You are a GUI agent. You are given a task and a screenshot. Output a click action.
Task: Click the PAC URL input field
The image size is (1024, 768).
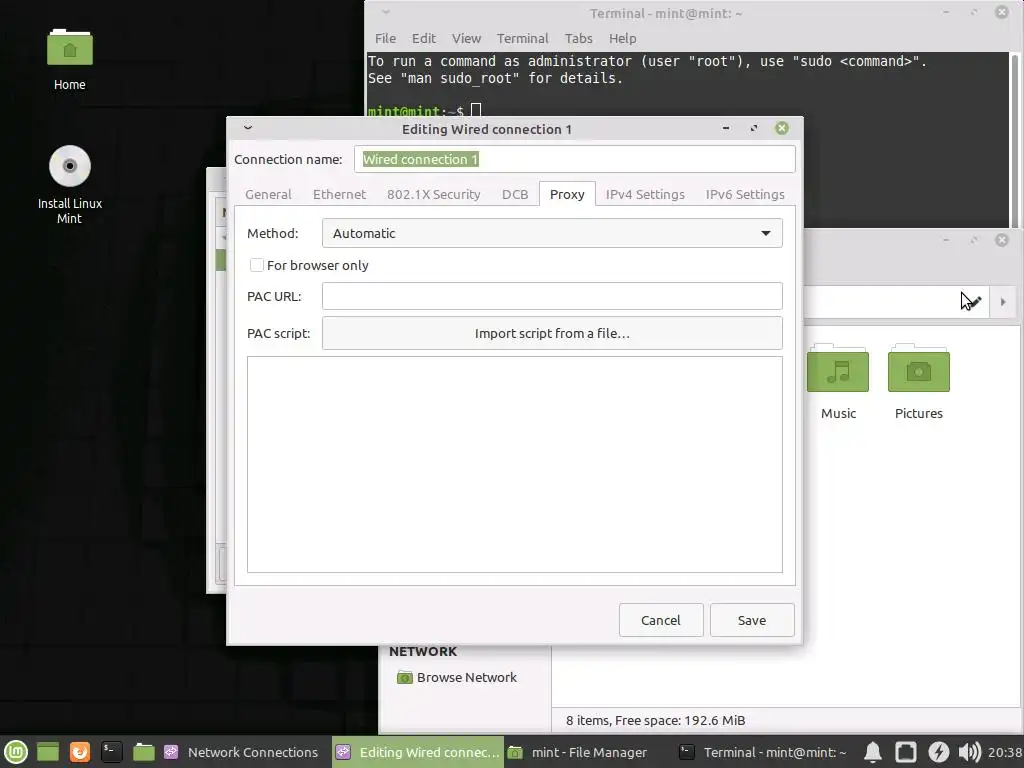552,296
